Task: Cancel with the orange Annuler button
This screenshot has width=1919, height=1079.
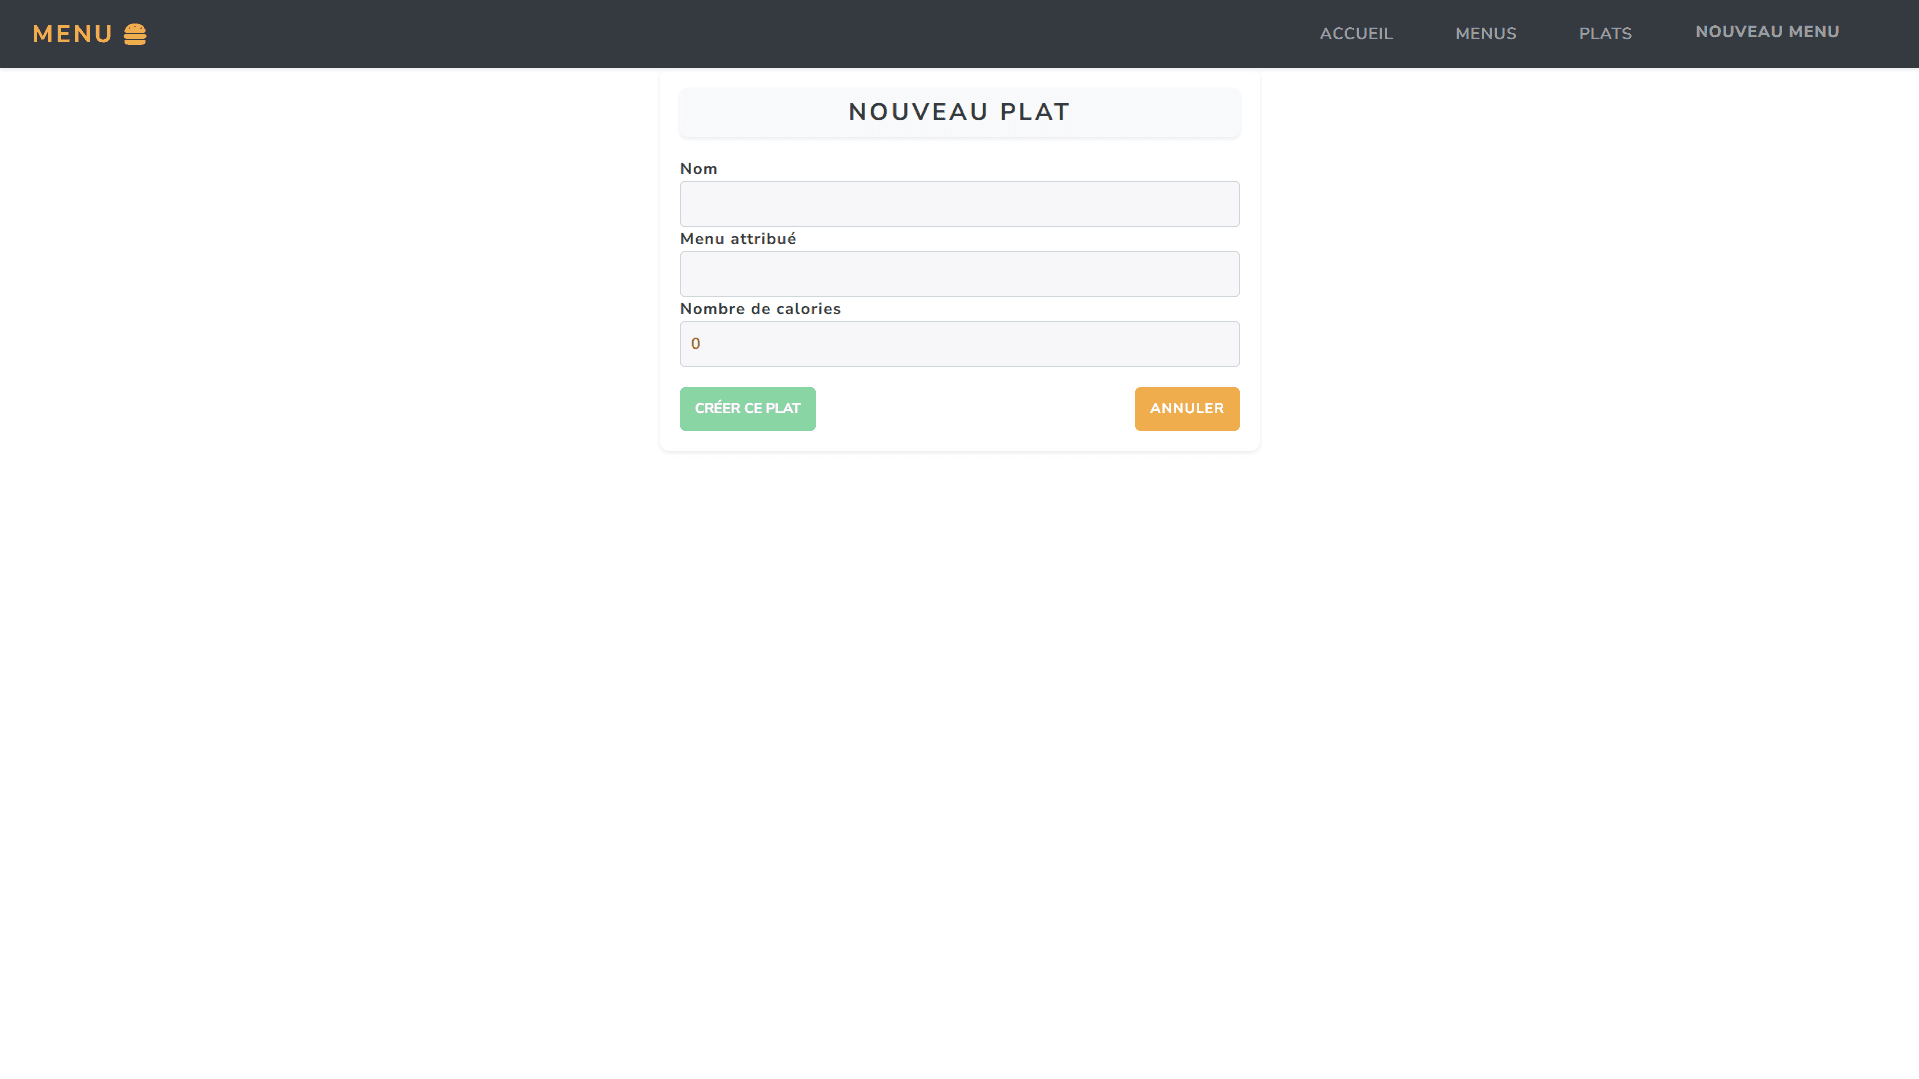Action: [1186, 409]
